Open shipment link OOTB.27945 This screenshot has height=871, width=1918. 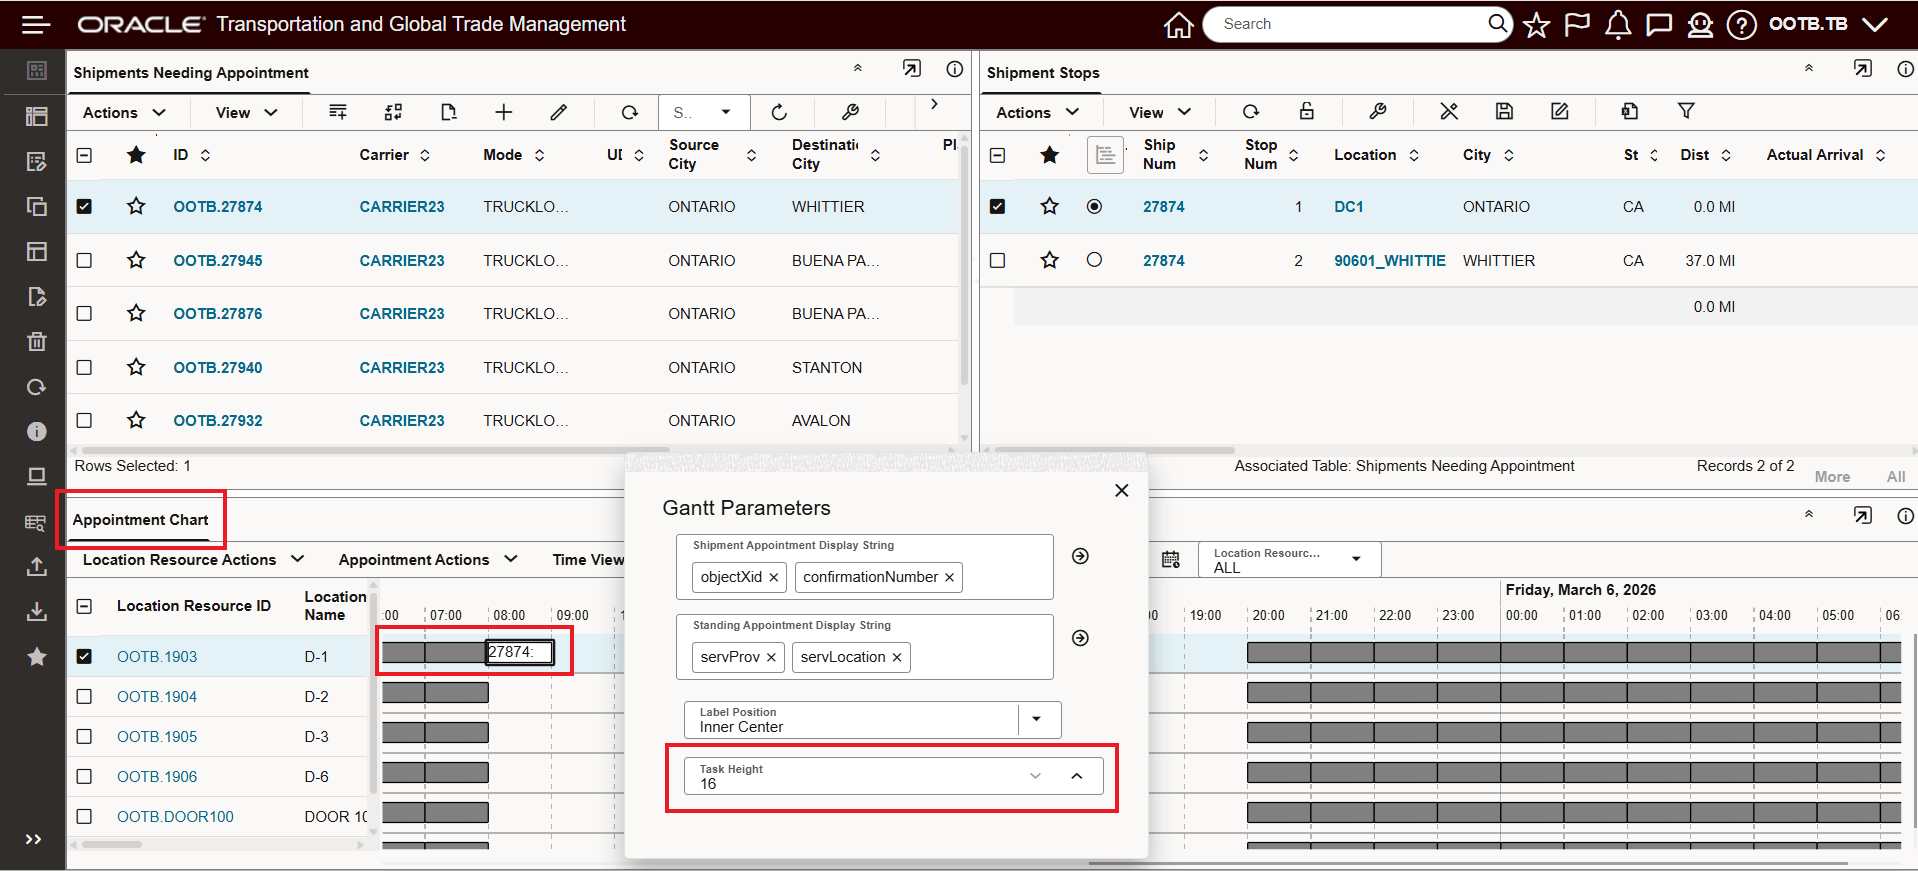click(x=218, y=260)
